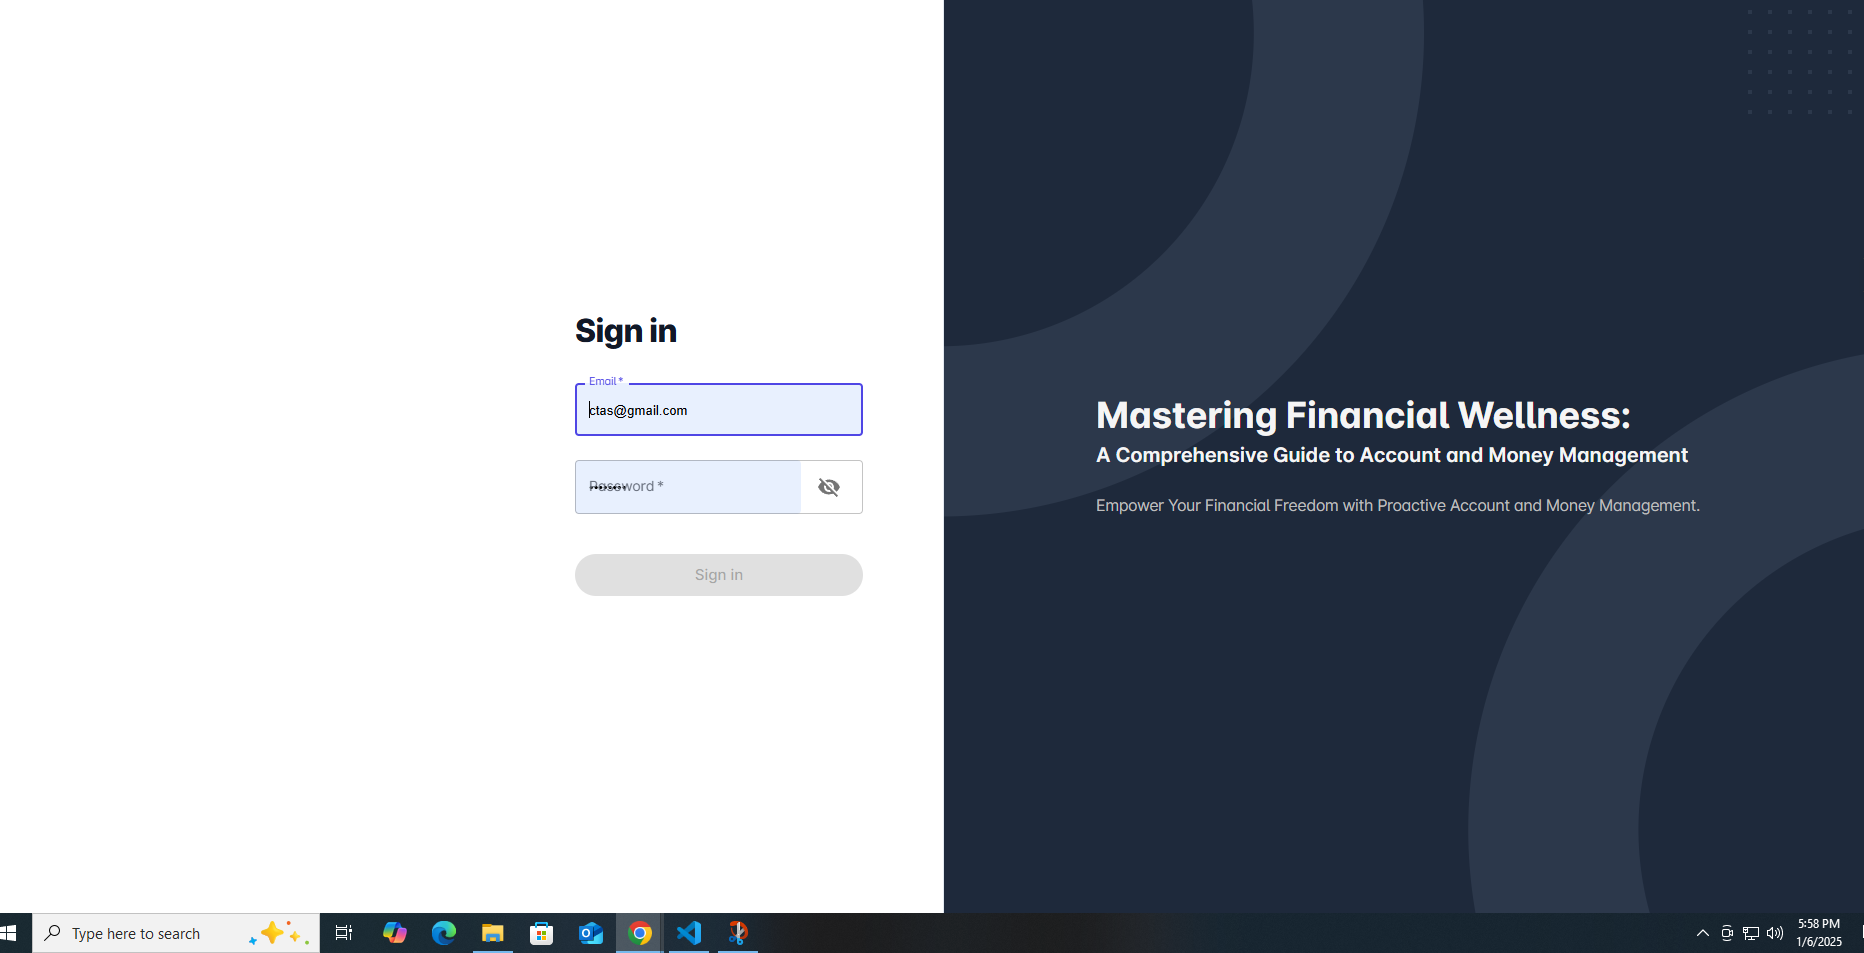Focus the Password input field
Viewport: 1864px width, 953px height.
688,487
